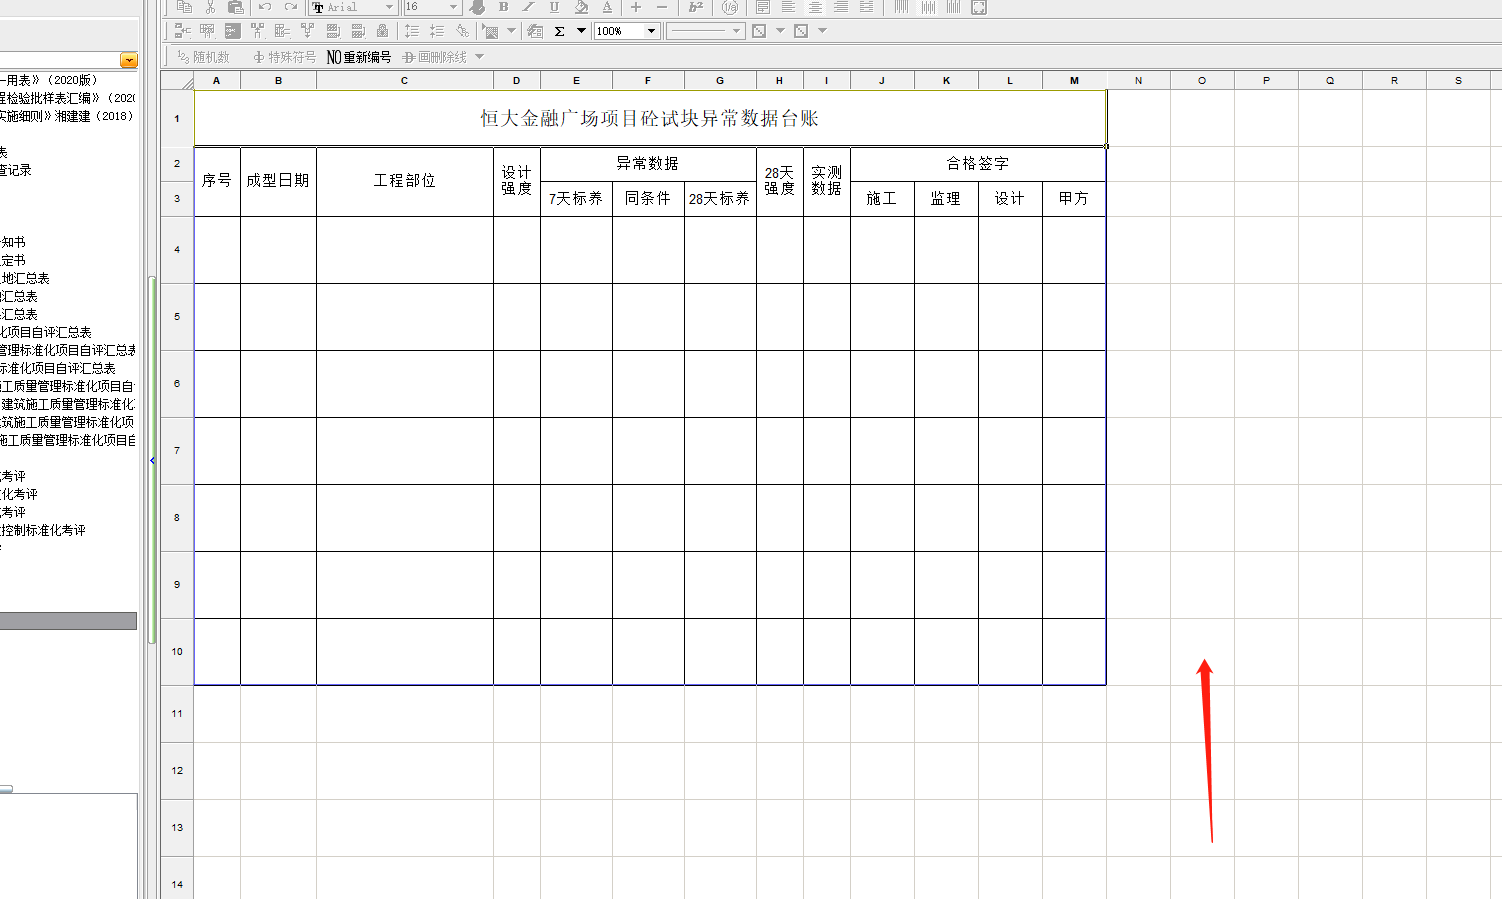Select the 异常数据 header cell
Screen dimensions: 1502x899
648,164
